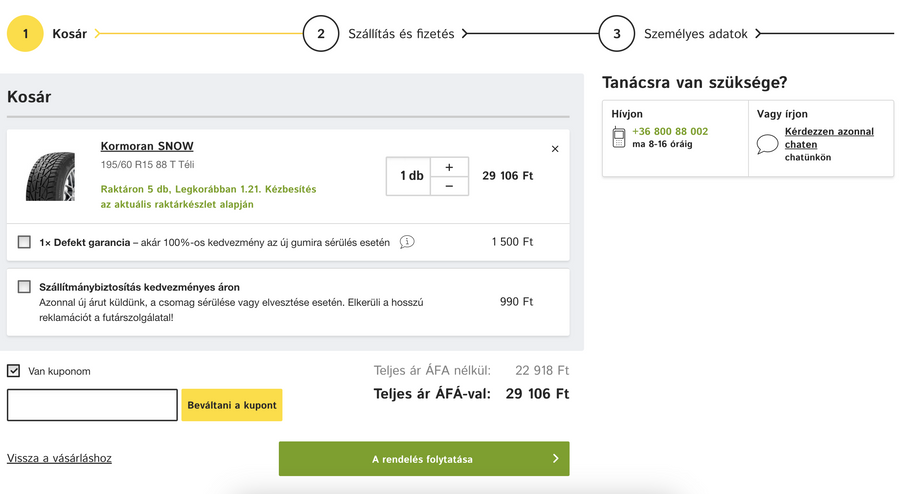Decrease tire quantity with minus button
This screenshot has width=900, height=494.
(449, 186)
